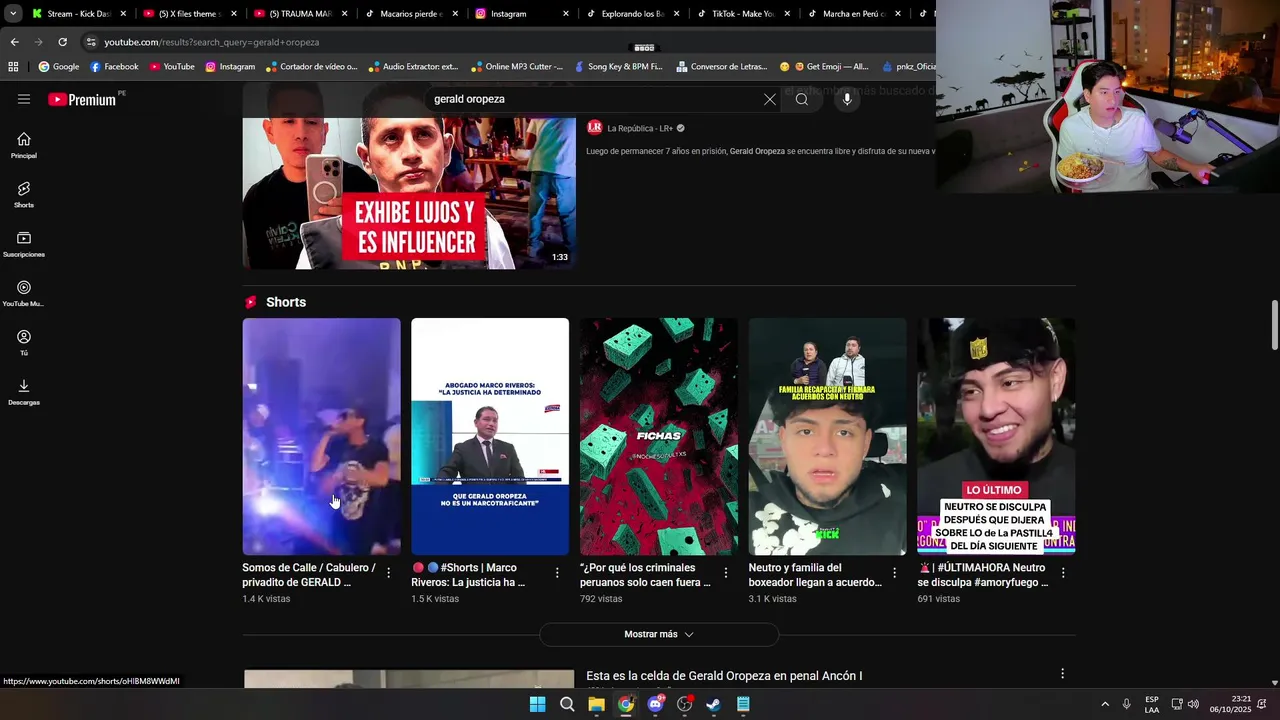The image size is (1280, 720).
Task: Expand shorts with Mostrar más
Action: point(659,634)
